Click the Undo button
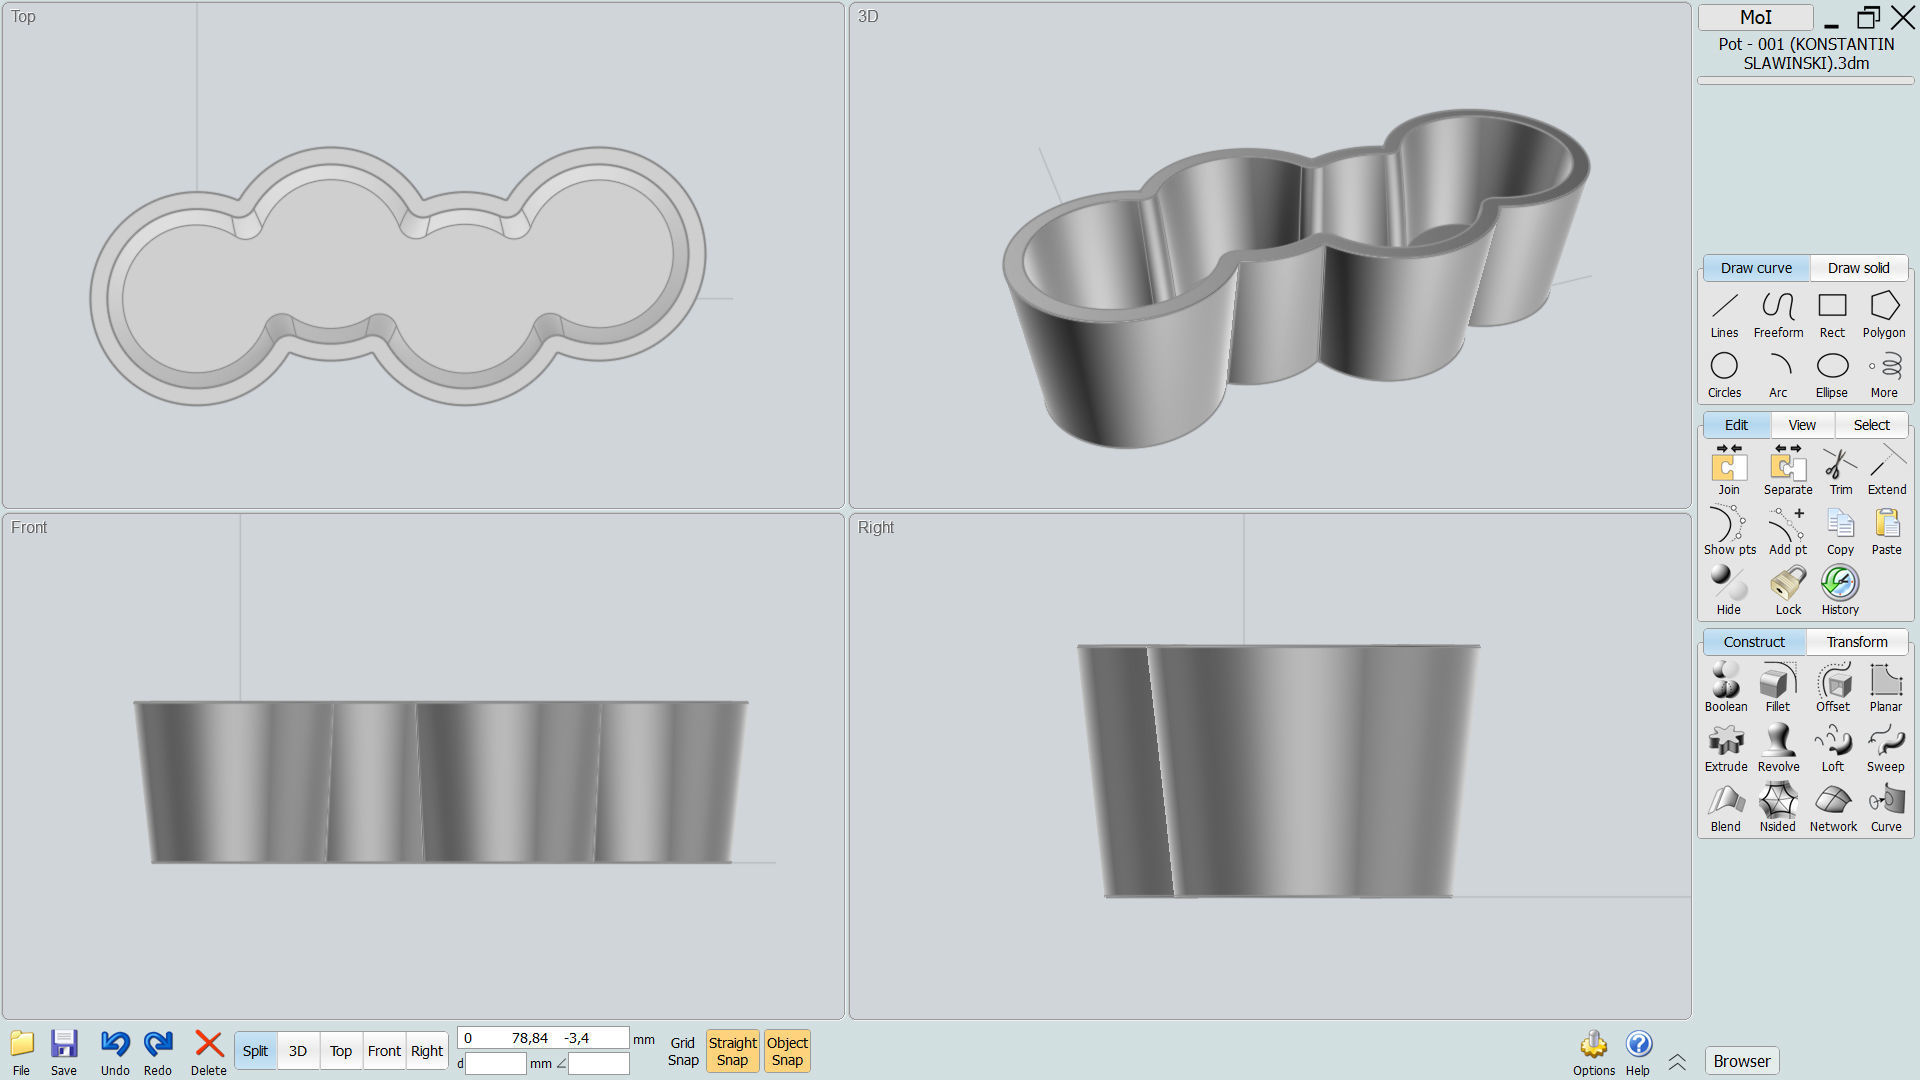The image size is (1920, 1080). (x=115, y=1053)
